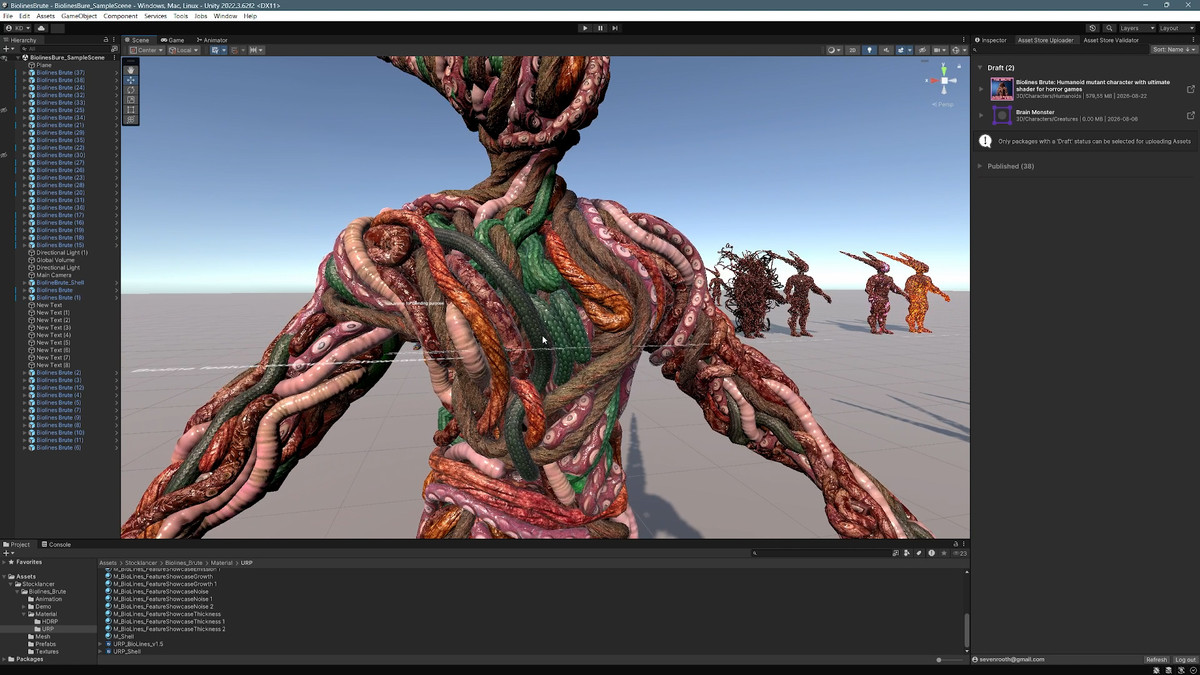Open the GameObject menu
This screenshot has width=1200, height=675.
point(79,16)
